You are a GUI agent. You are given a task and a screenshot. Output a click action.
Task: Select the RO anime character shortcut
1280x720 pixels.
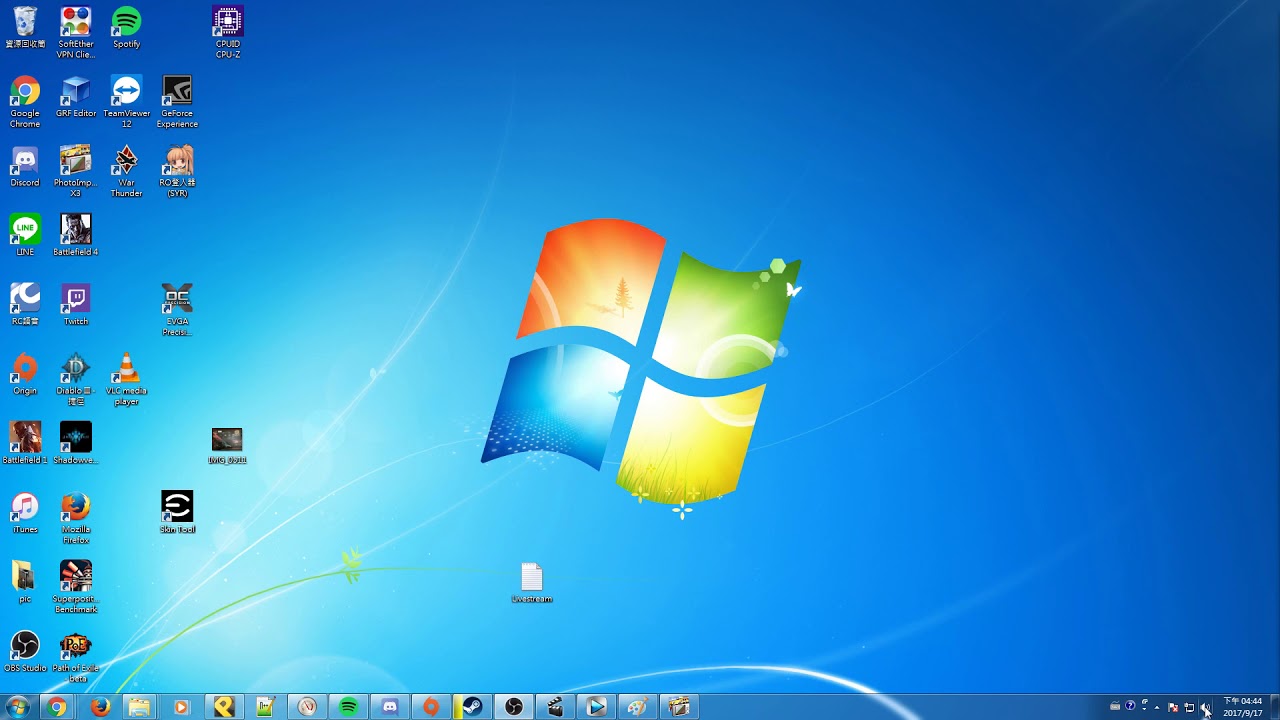(177, 171)
